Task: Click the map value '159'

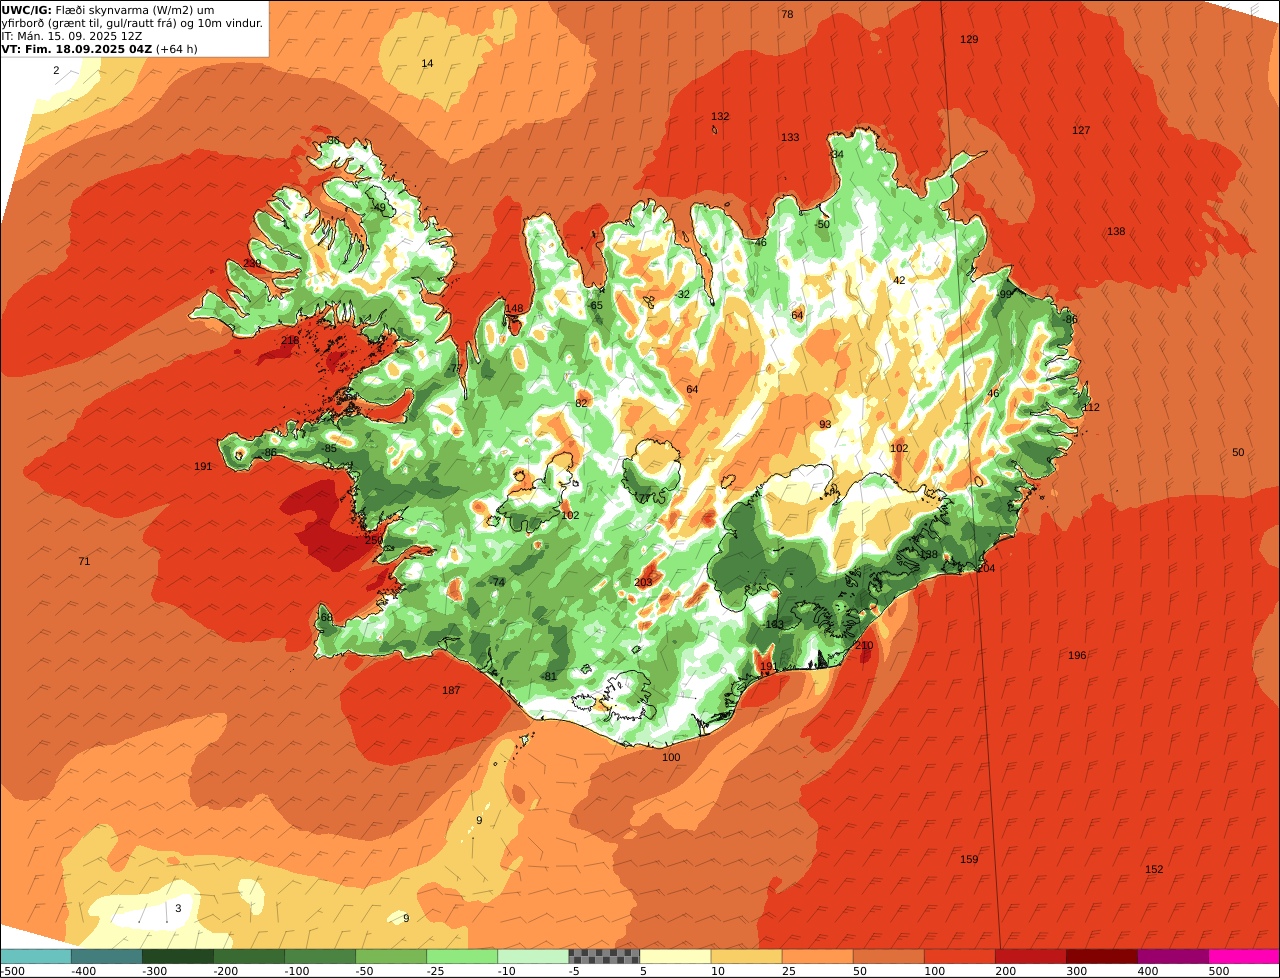Action: [x=969, y=859]
